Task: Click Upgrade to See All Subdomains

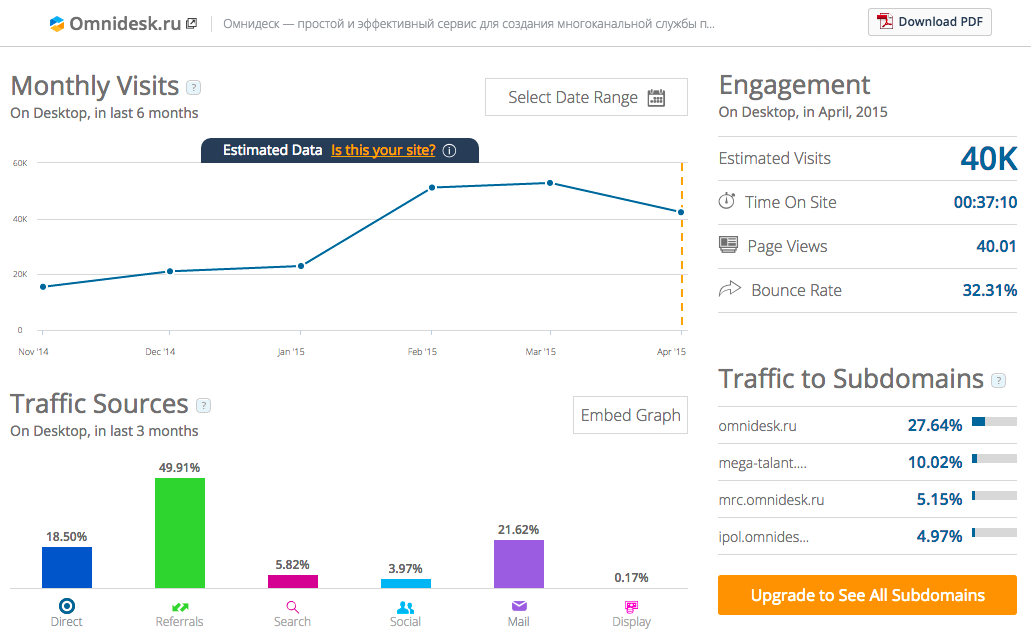Action: [x=867, y=595]
